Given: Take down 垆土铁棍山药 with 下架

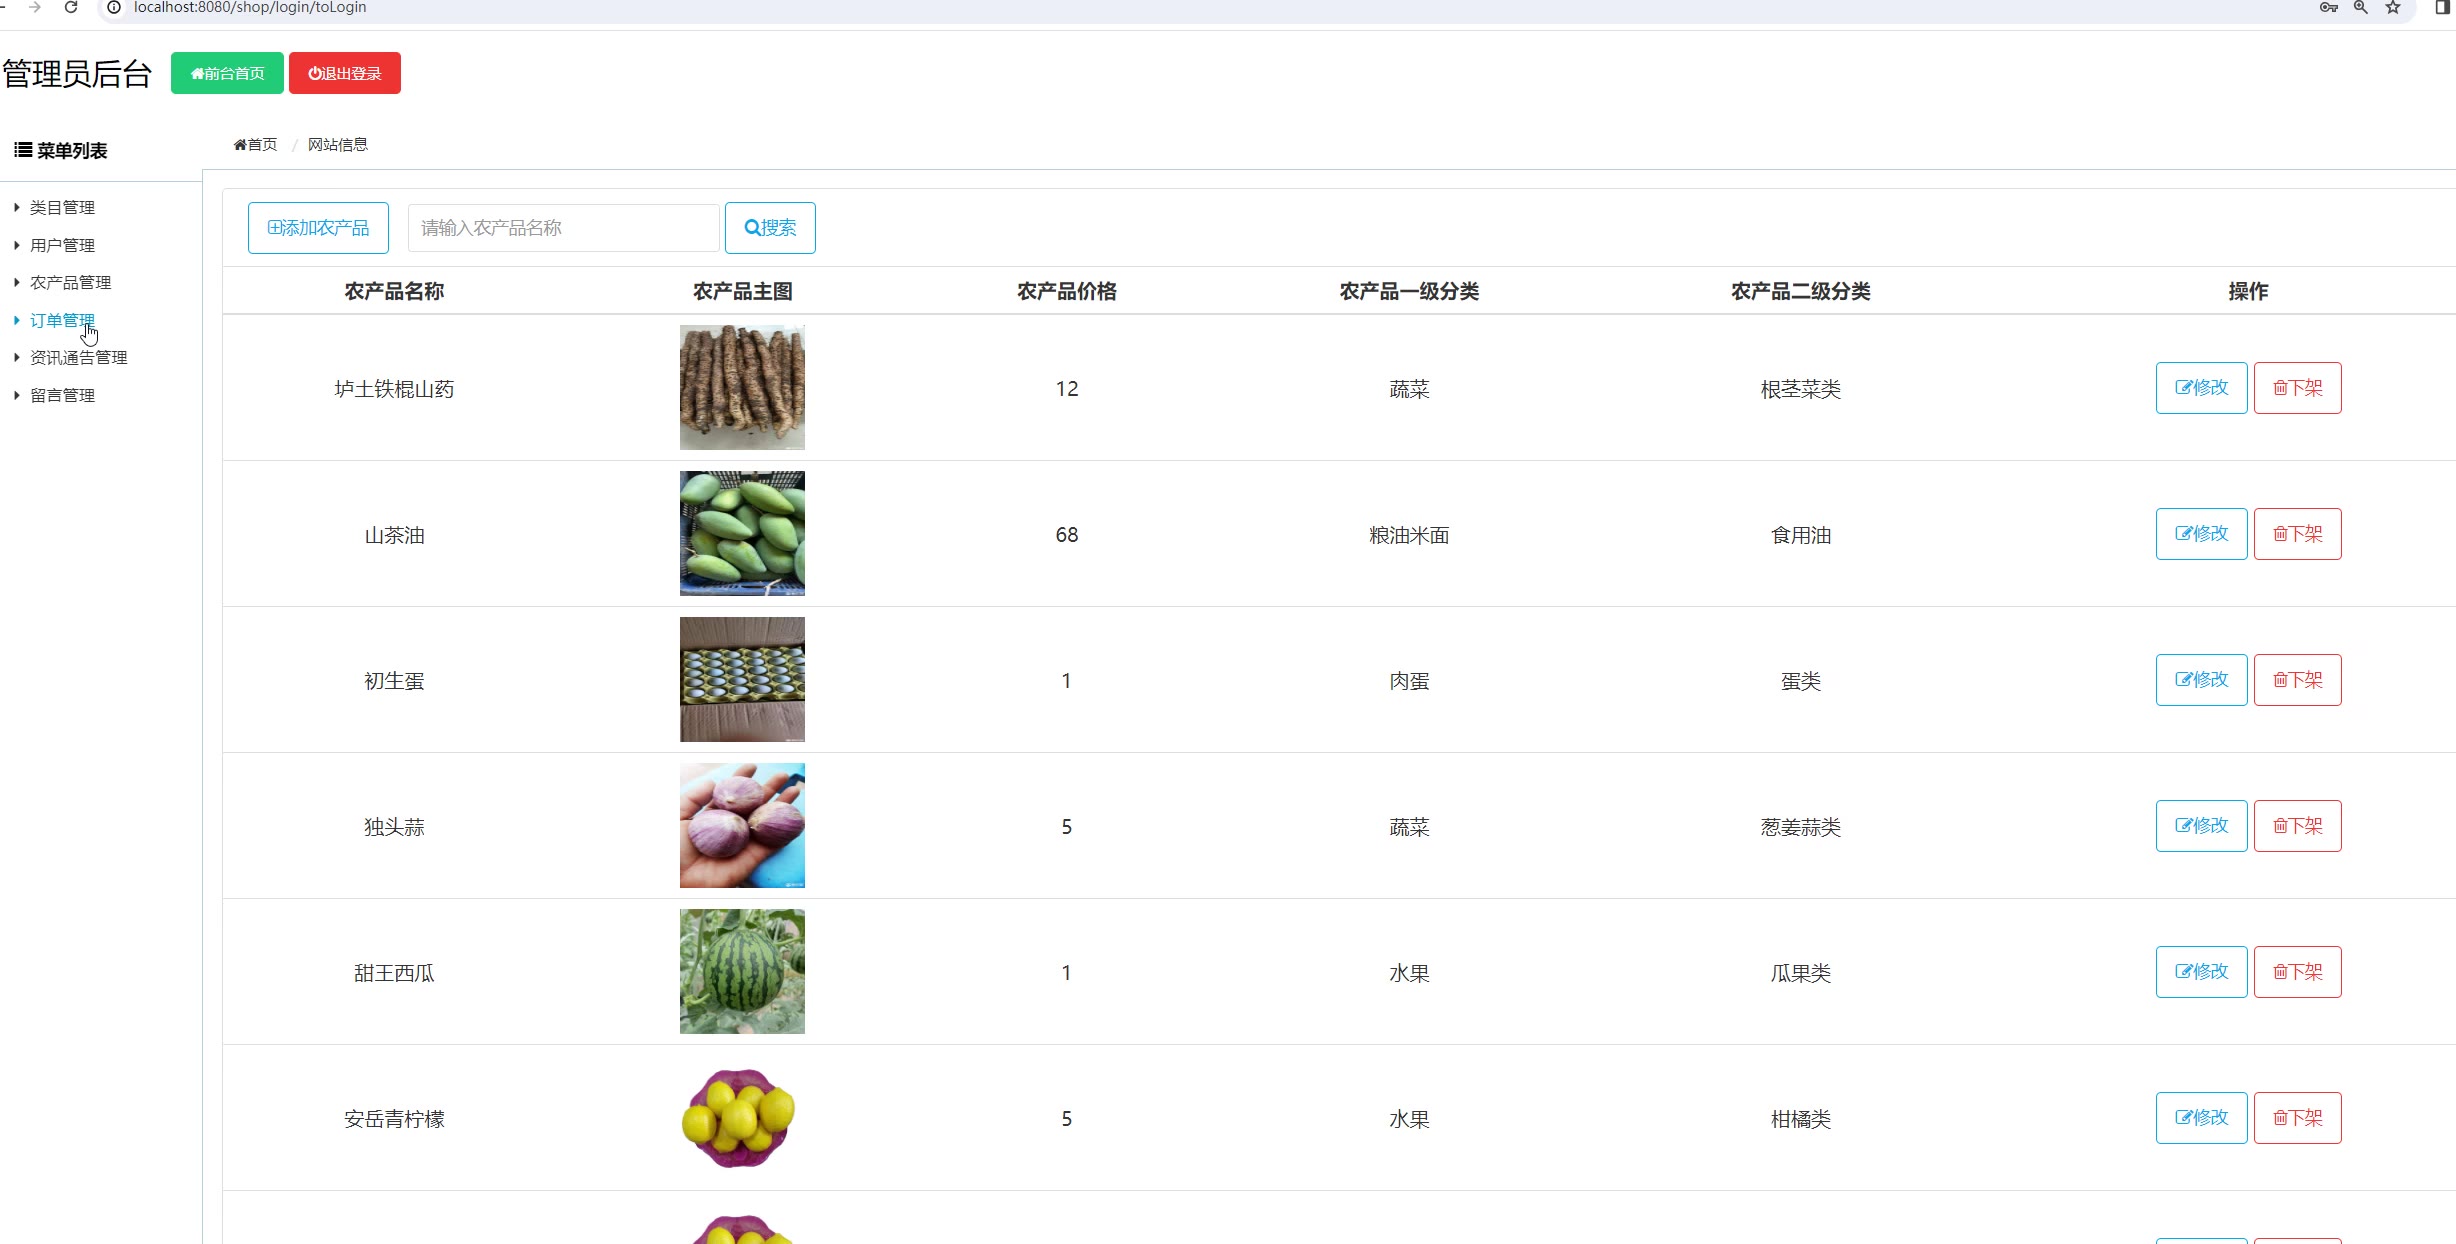Looking at the screenshot, I should click(2297, 388).
